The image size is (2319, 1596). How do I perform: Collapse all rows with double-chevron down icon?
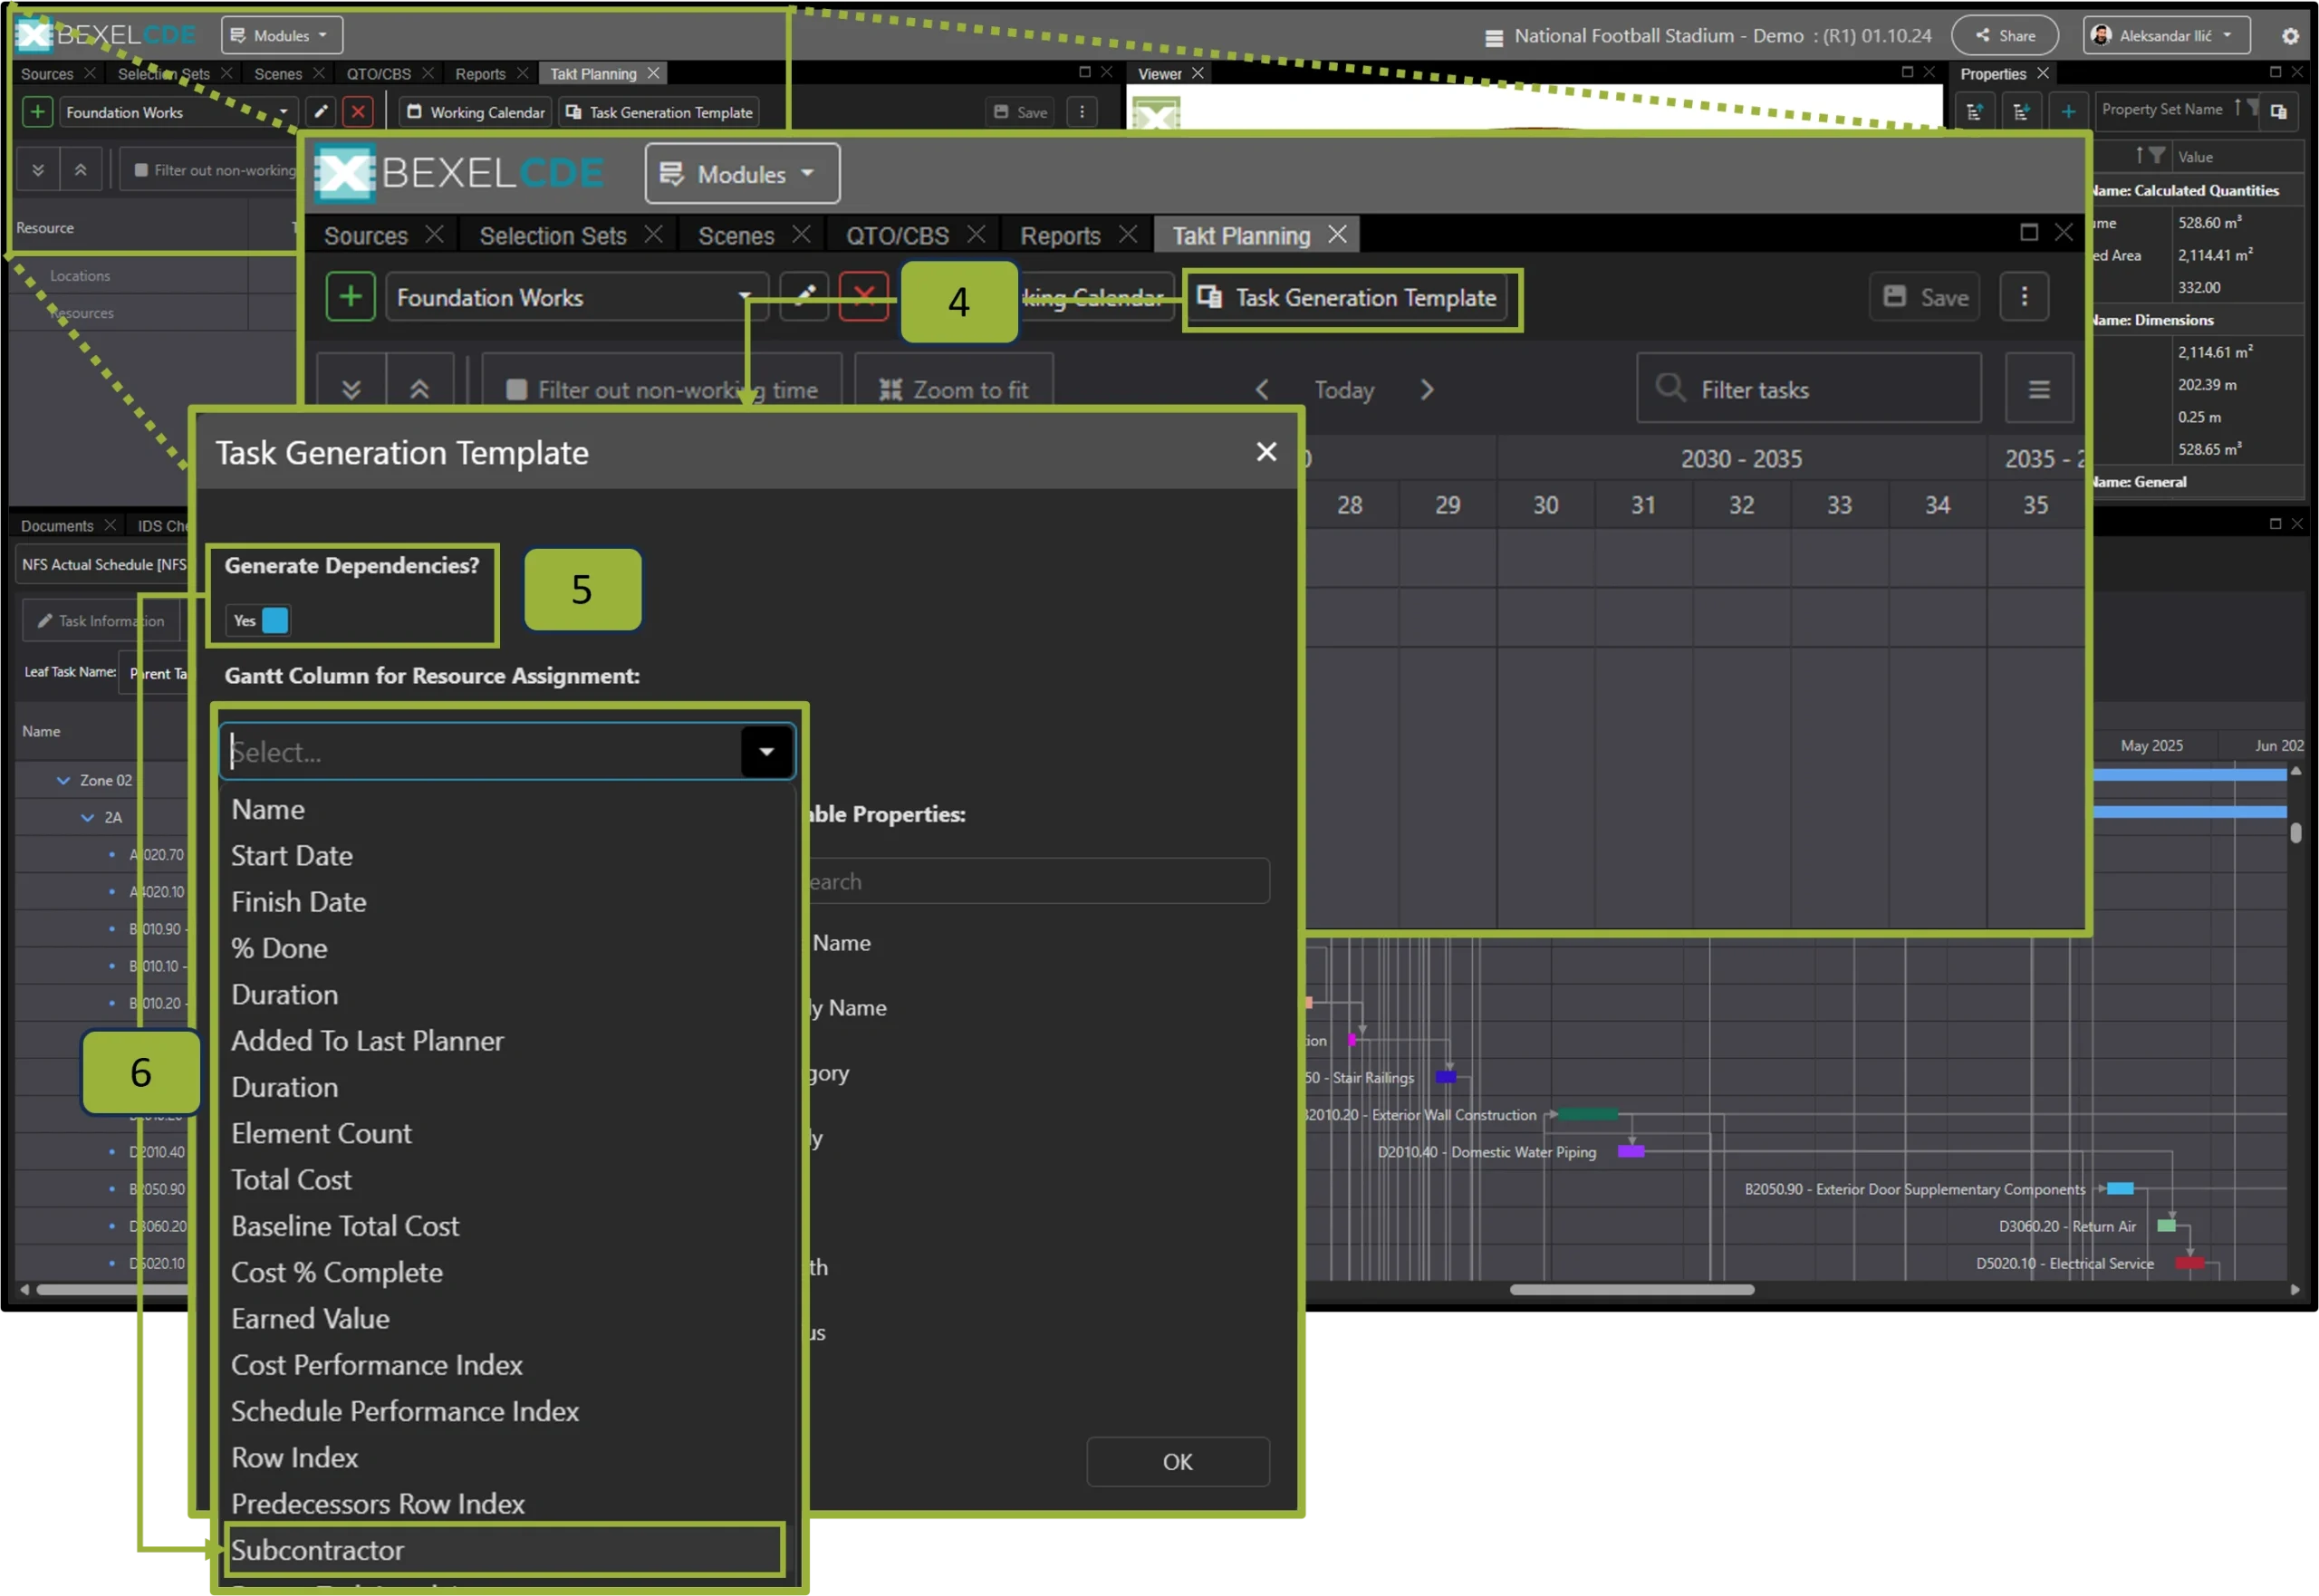click(351, 390)
